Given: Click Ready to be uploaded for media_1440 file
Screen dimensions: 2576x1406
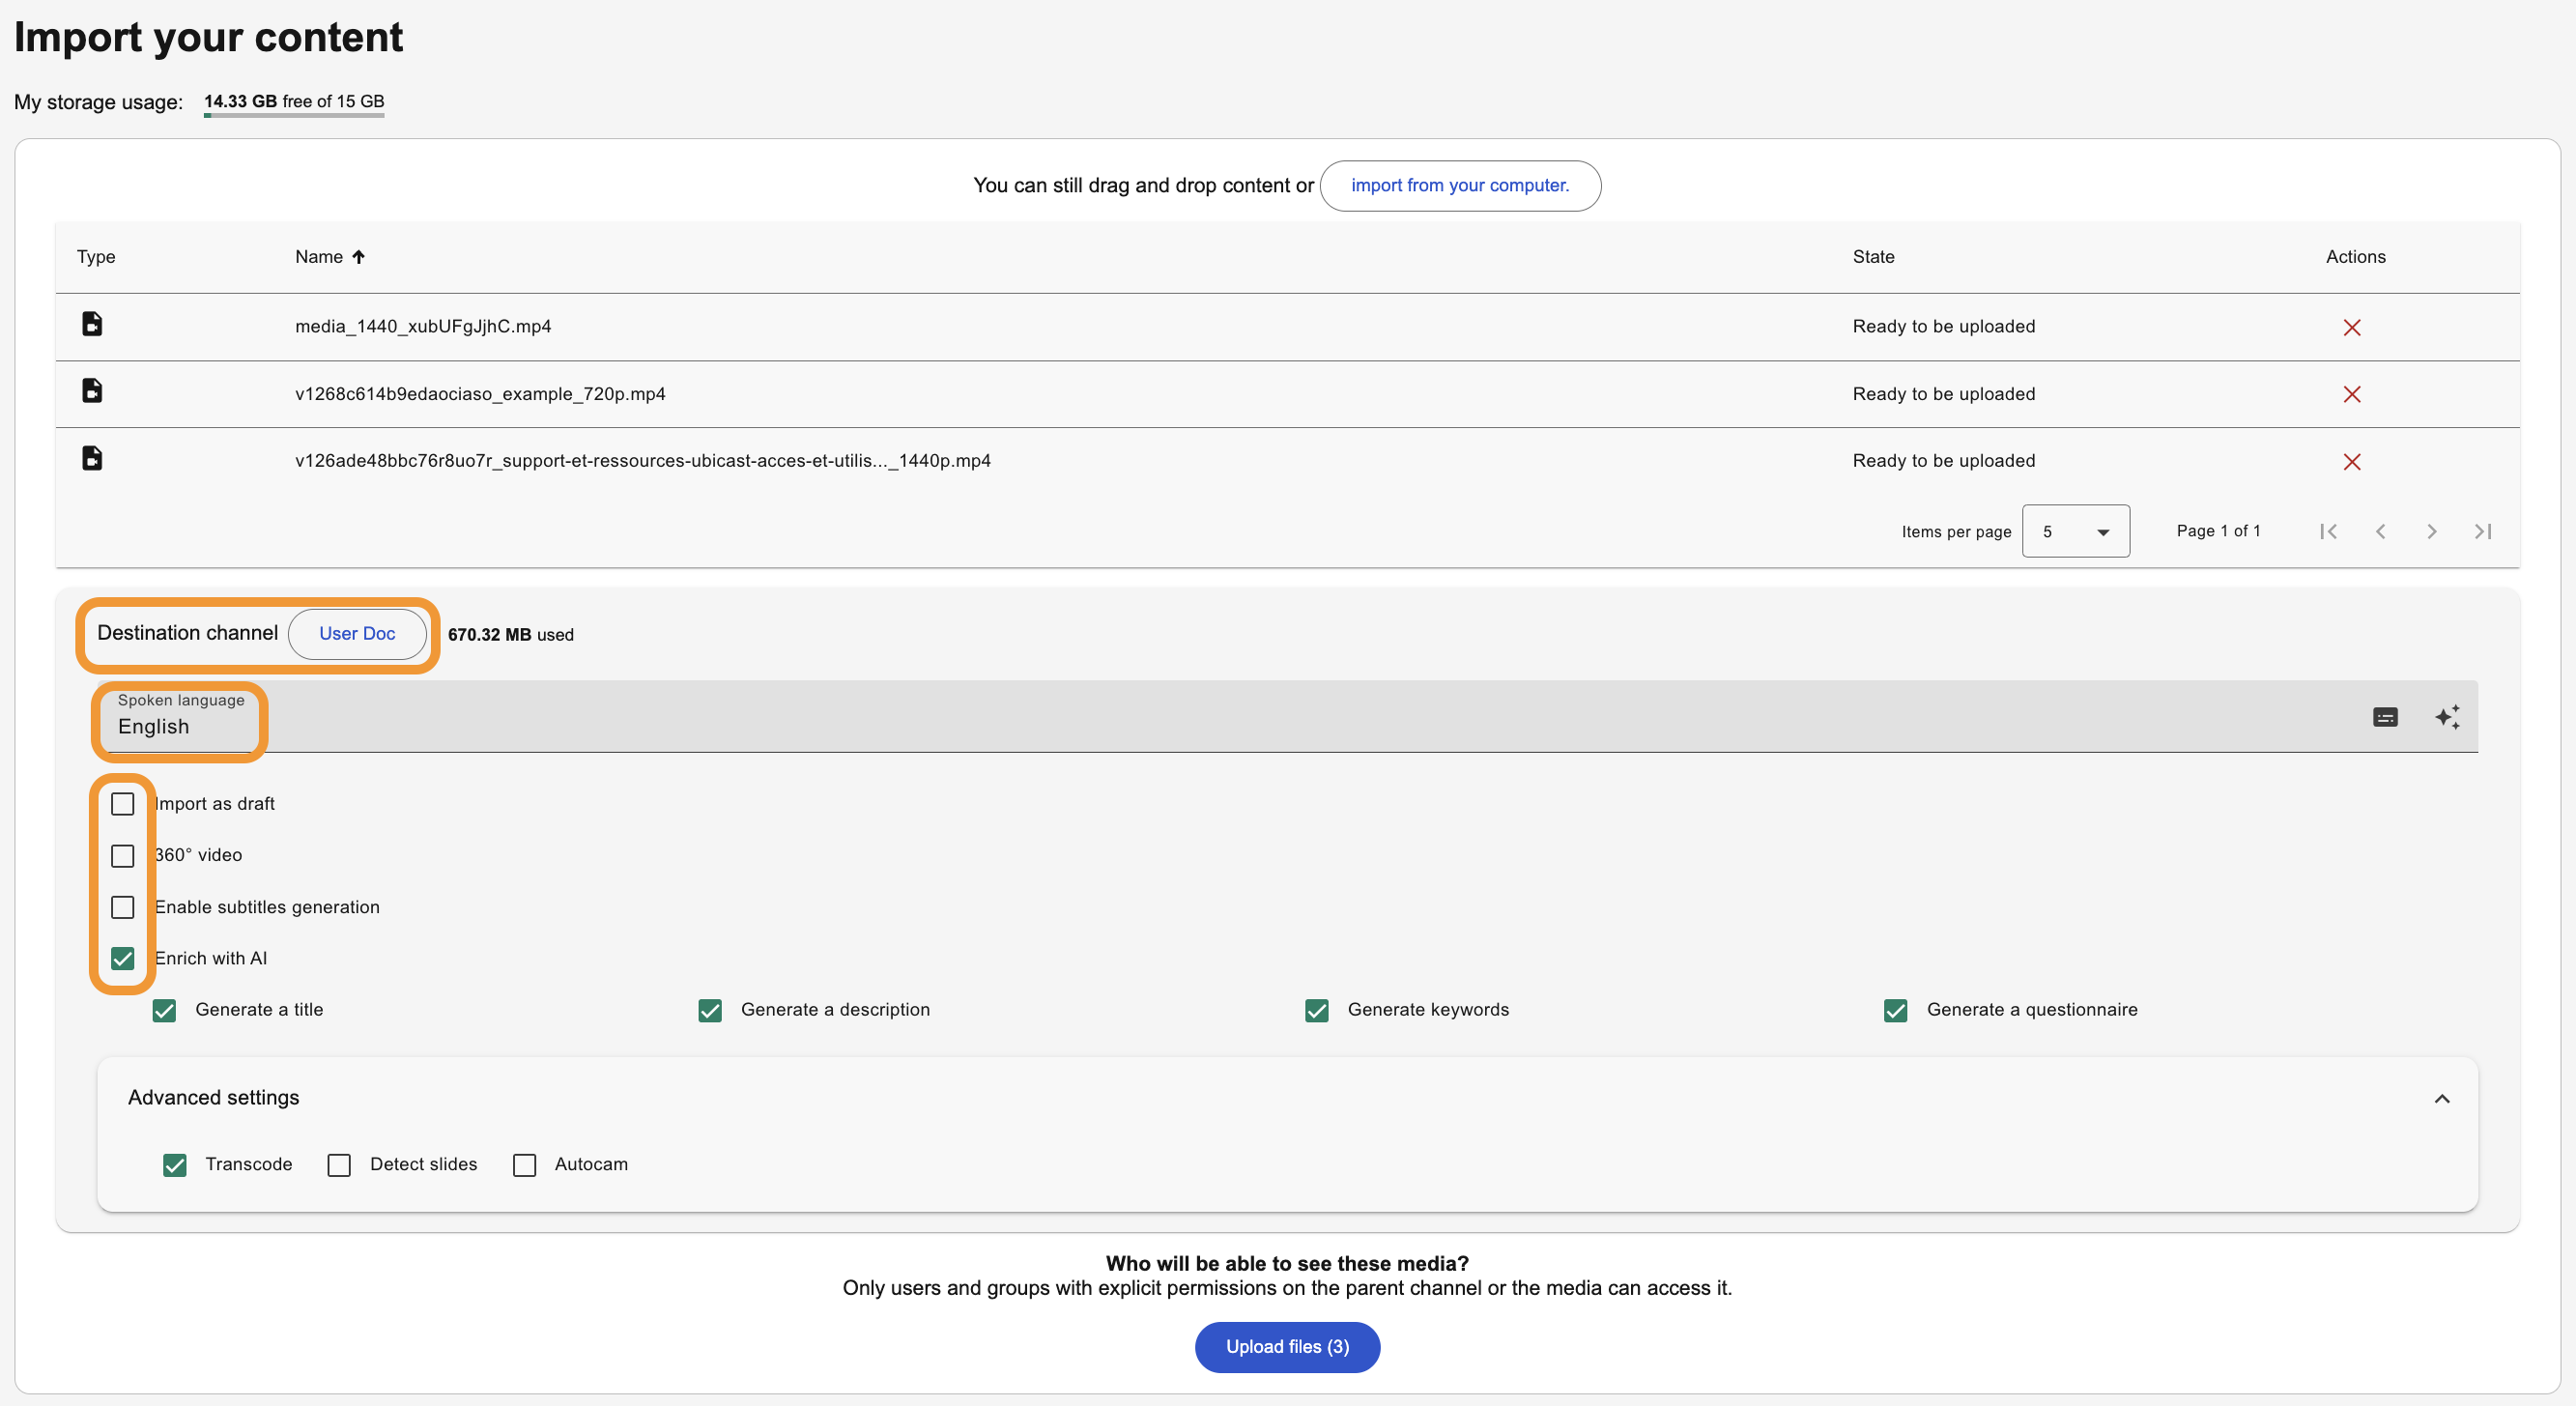Looking at the screenshot, I should (x=1943, y=327).
